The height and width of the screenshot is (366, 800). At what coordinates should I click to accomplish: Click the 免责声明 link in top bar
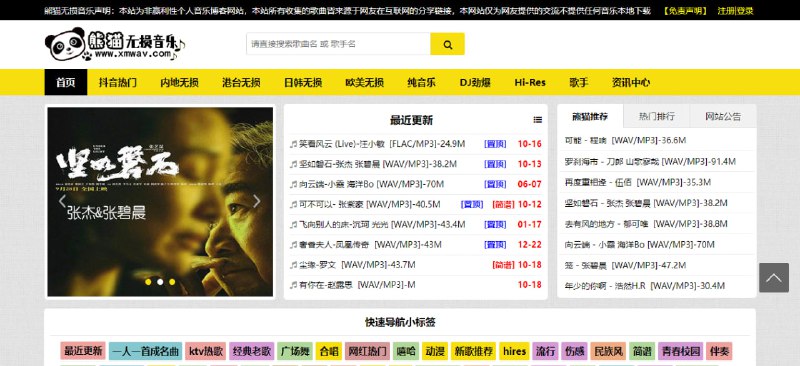685,11
